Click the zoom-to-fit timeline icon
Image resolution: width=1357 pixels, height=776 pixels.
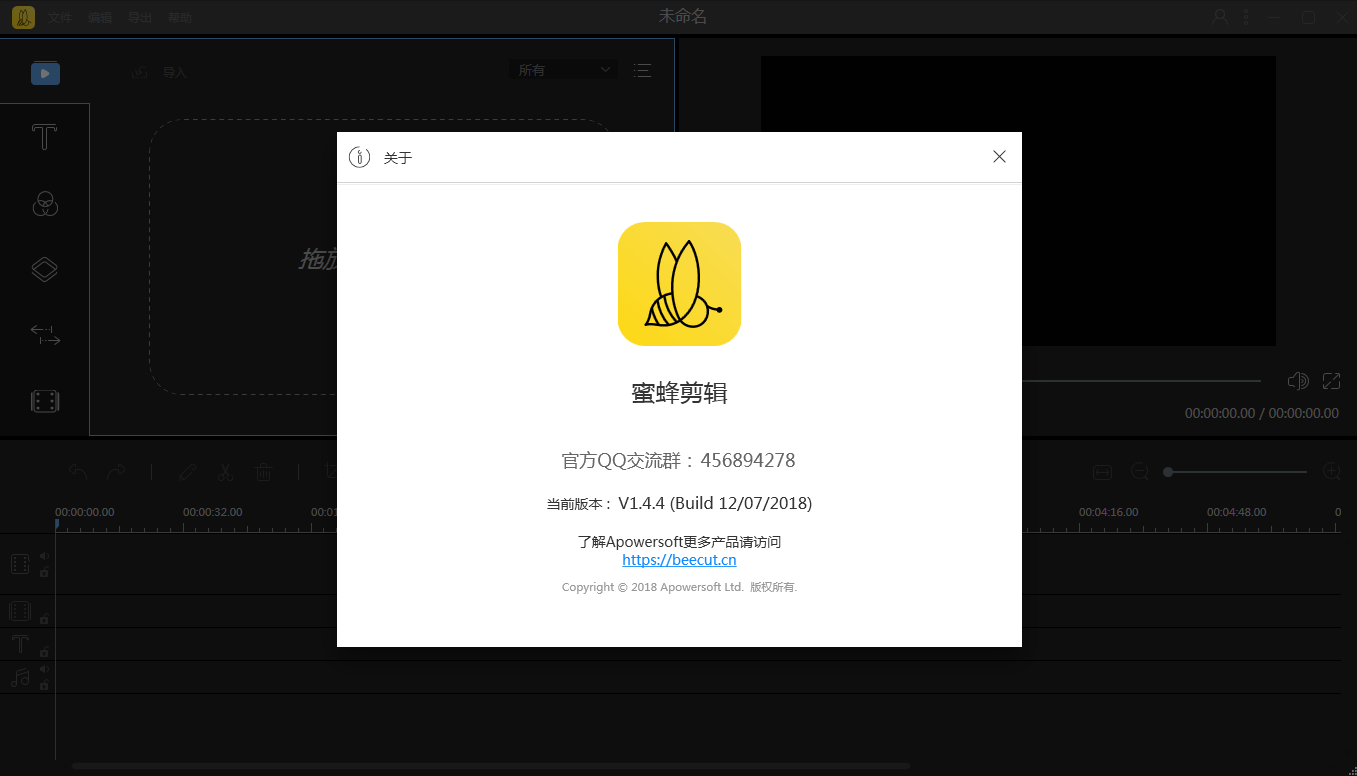point(1102,472)
